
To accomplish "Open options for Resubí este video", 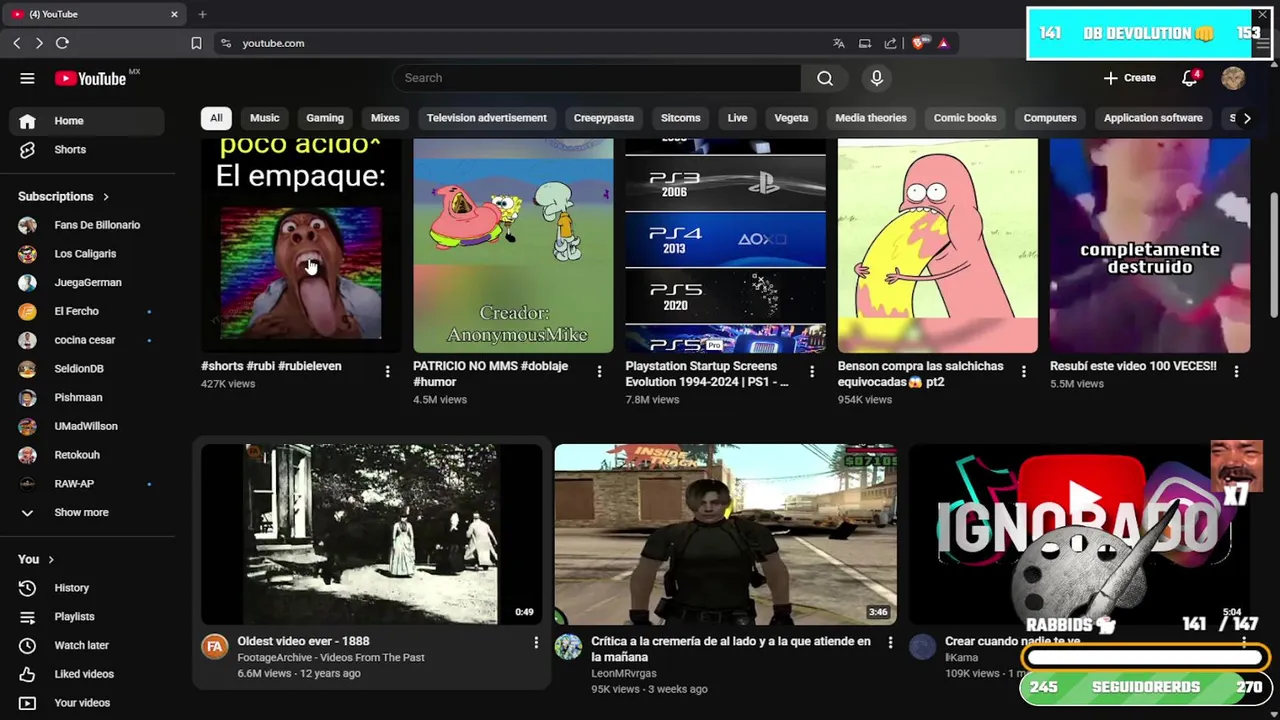I will [1236, 372].
